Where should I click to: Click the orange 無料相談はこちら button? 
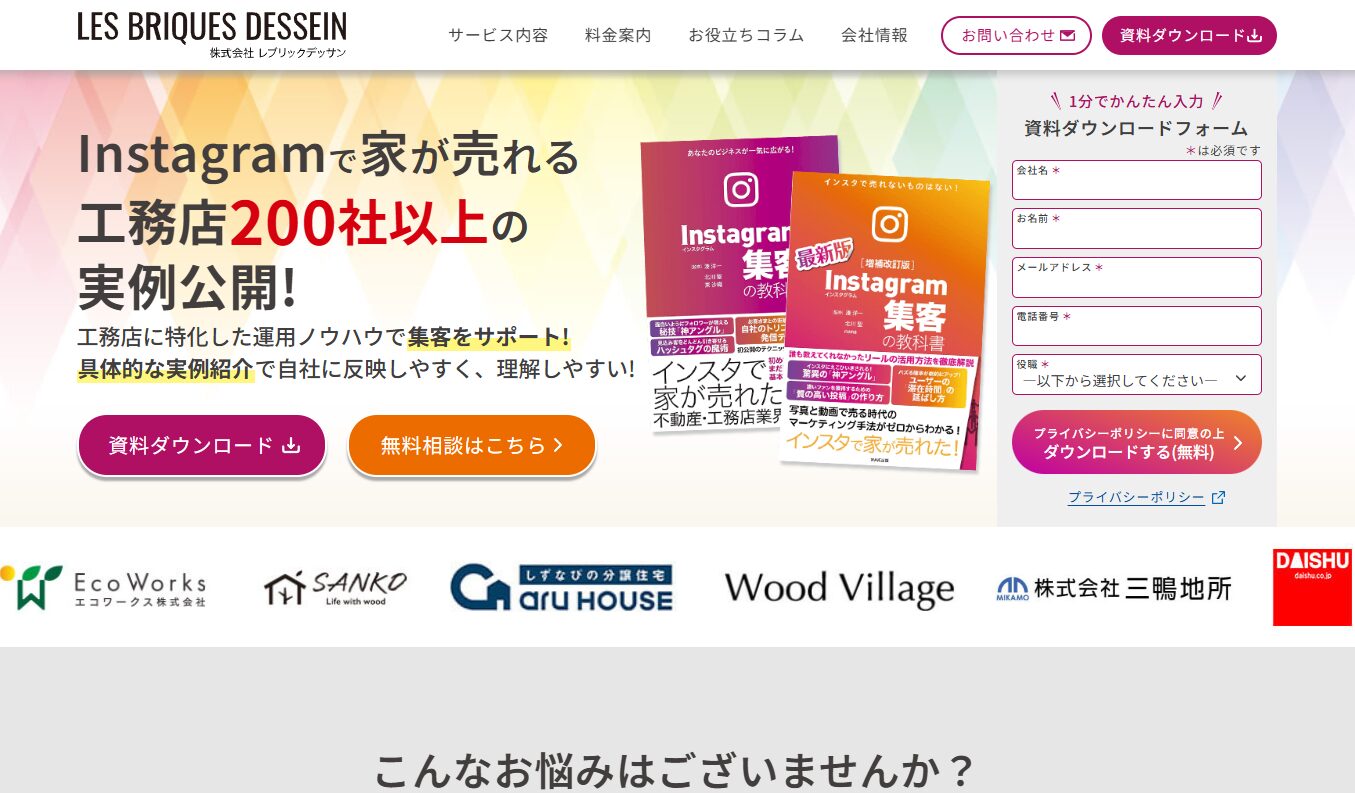[471, 445]
